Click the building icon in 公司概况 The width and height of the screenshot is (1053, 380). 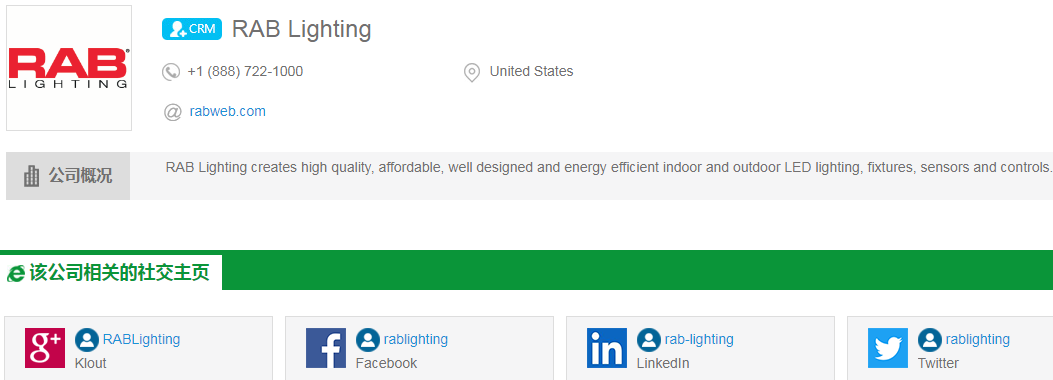[x=32, y=177]
